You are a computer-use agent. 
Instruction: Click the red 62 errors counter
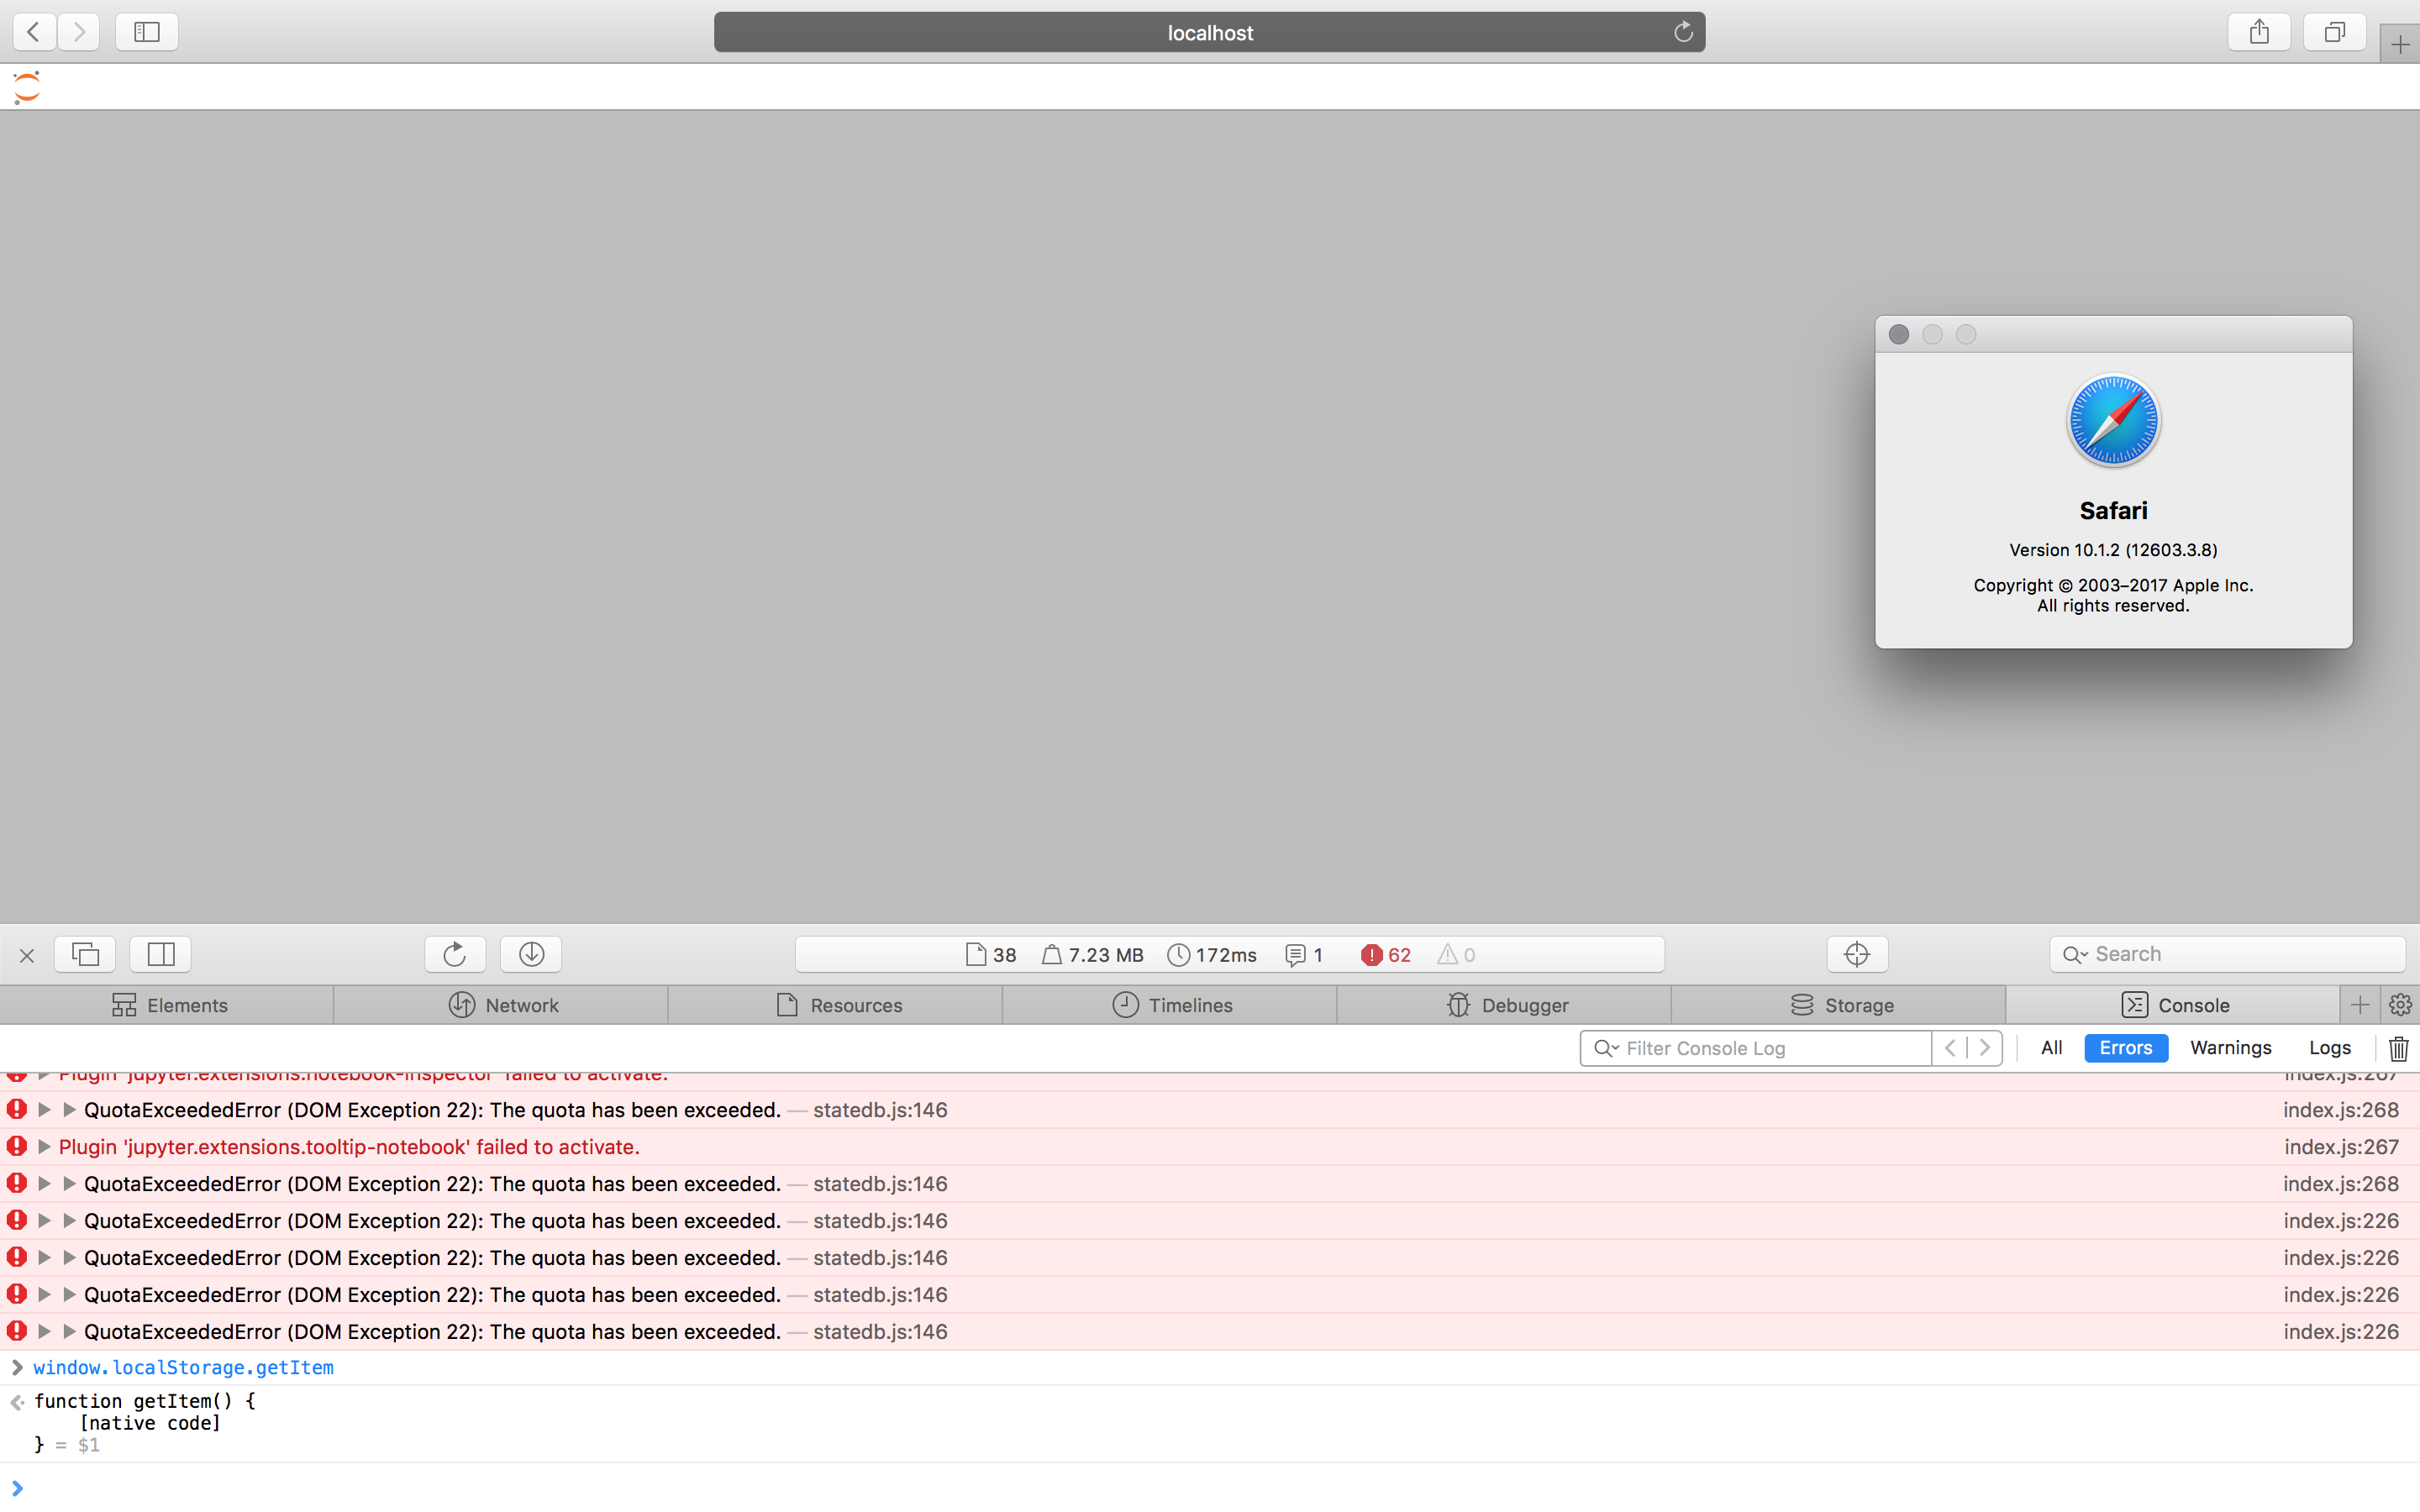pos(1386,955)
